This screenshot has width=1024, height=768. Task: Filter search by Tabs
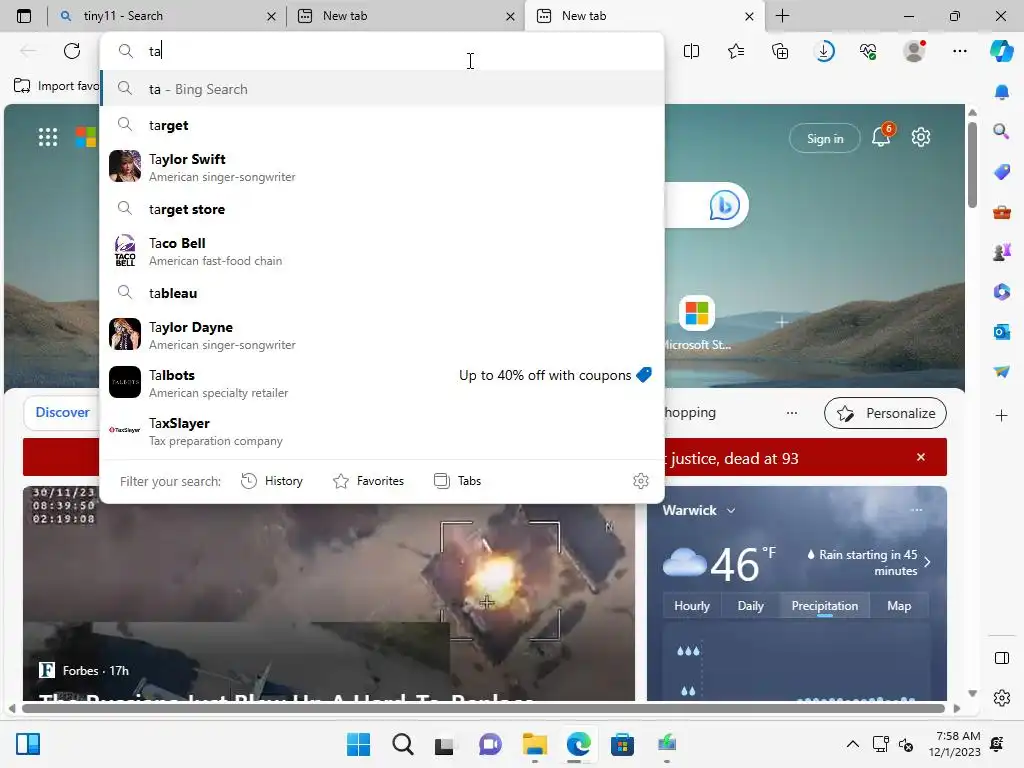point(457,481)
